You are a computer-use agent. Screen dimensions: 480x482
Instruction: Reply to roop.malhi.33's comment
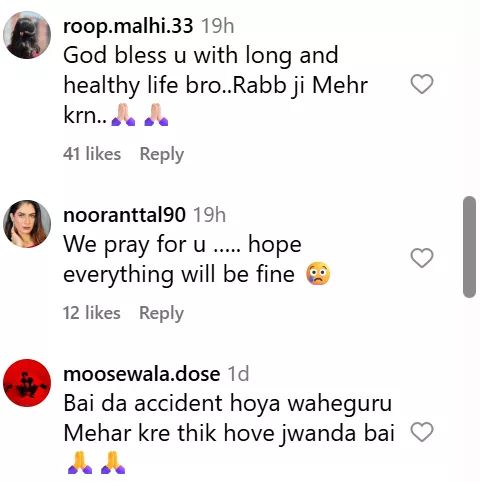pyautogui.click(x=162, y=154)
